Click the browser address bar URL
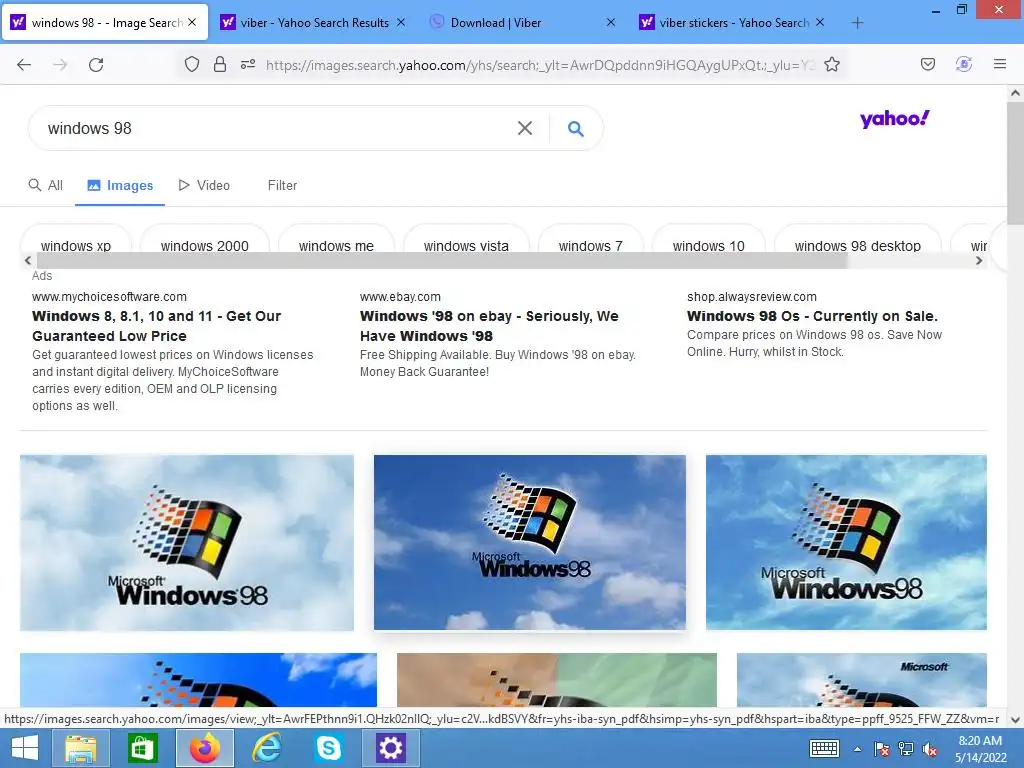The image size is (1024, 768). (x=540, y=65)
